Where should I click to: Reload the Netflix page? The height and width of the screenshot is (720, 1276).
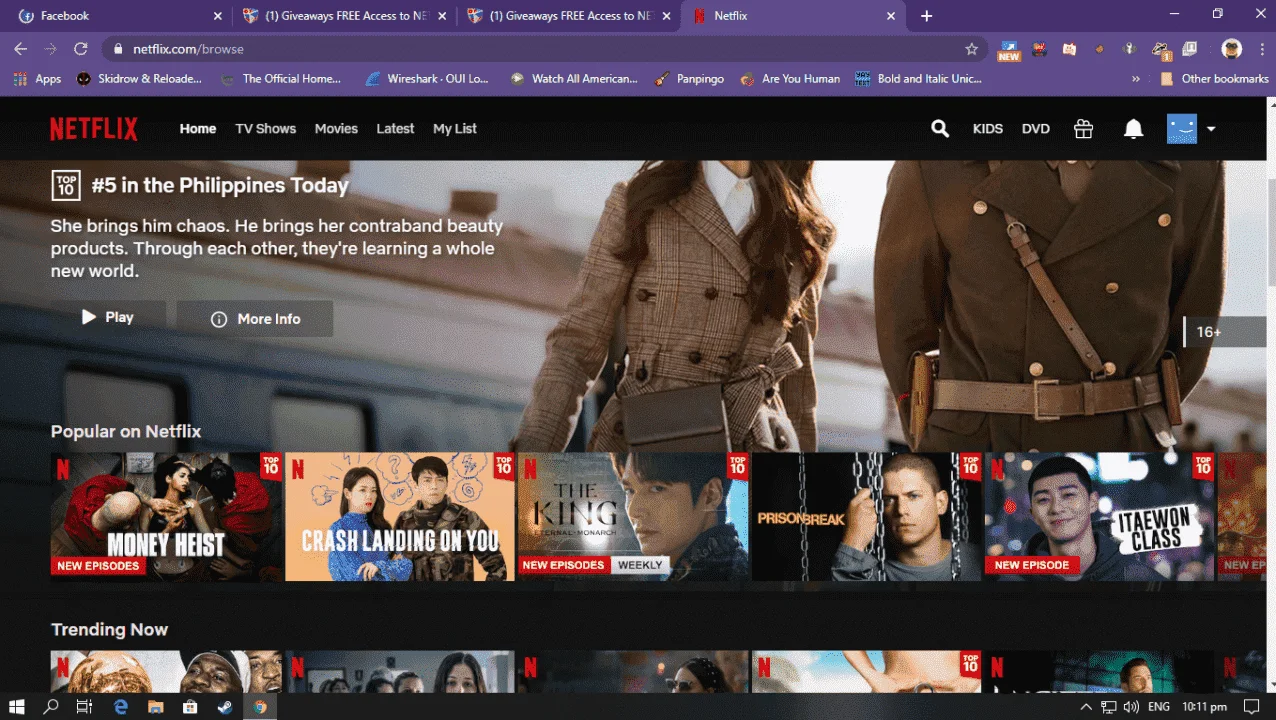point(81,49)
